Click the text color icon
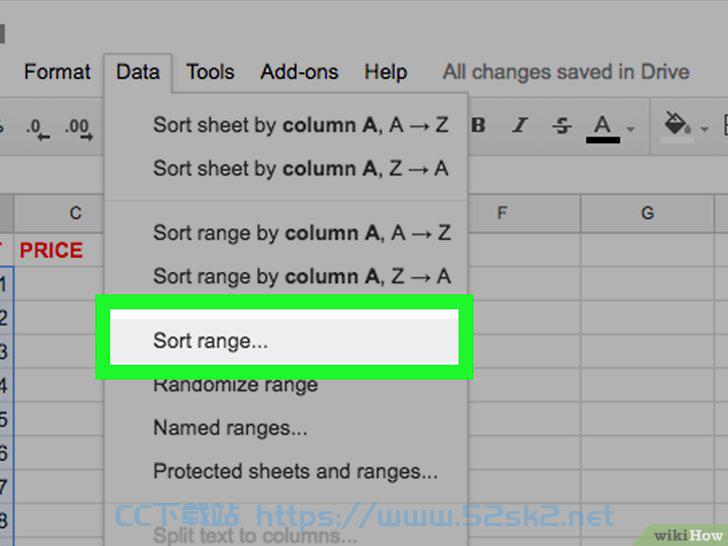728x546 pixels. coord(603,128)
